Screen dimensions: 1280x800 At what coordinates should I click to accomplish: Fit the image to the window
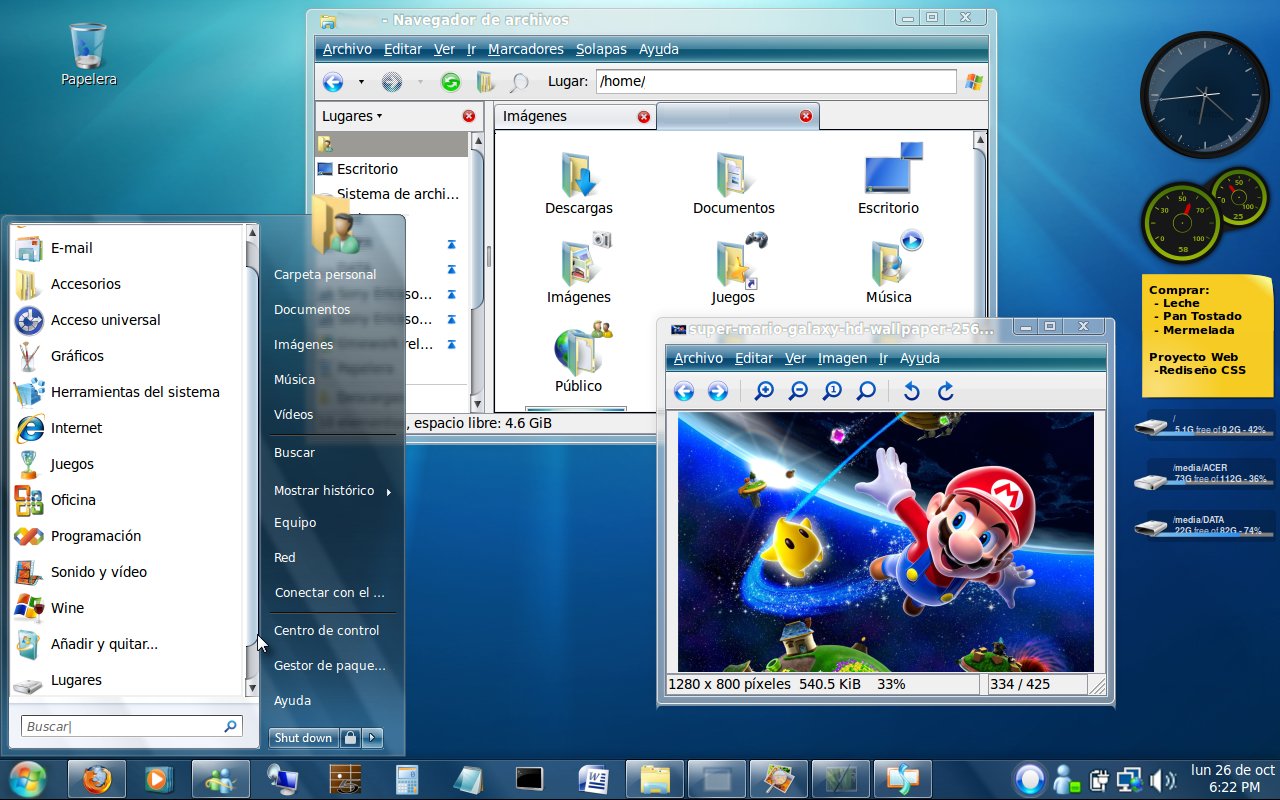866,391
